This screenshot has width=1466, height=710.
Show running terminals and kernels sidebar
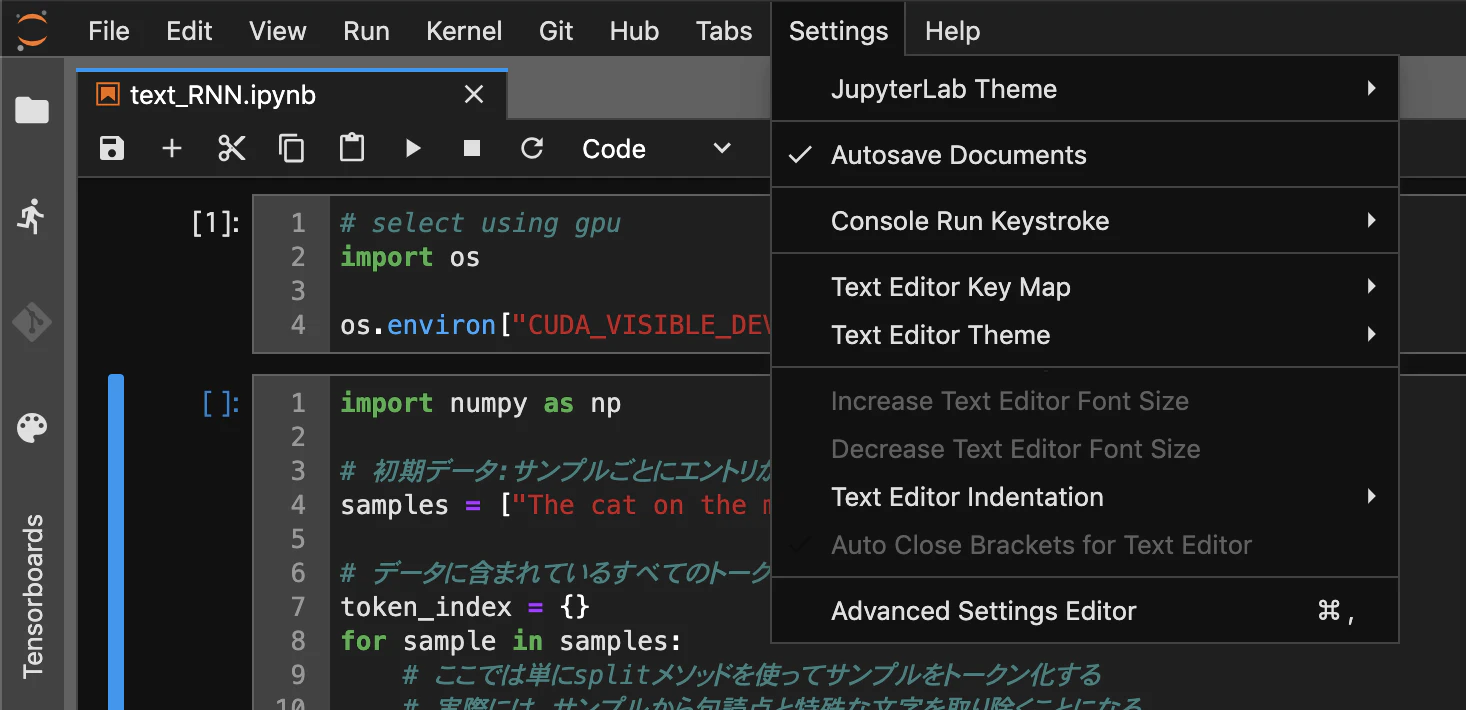(x=32, y=215)
